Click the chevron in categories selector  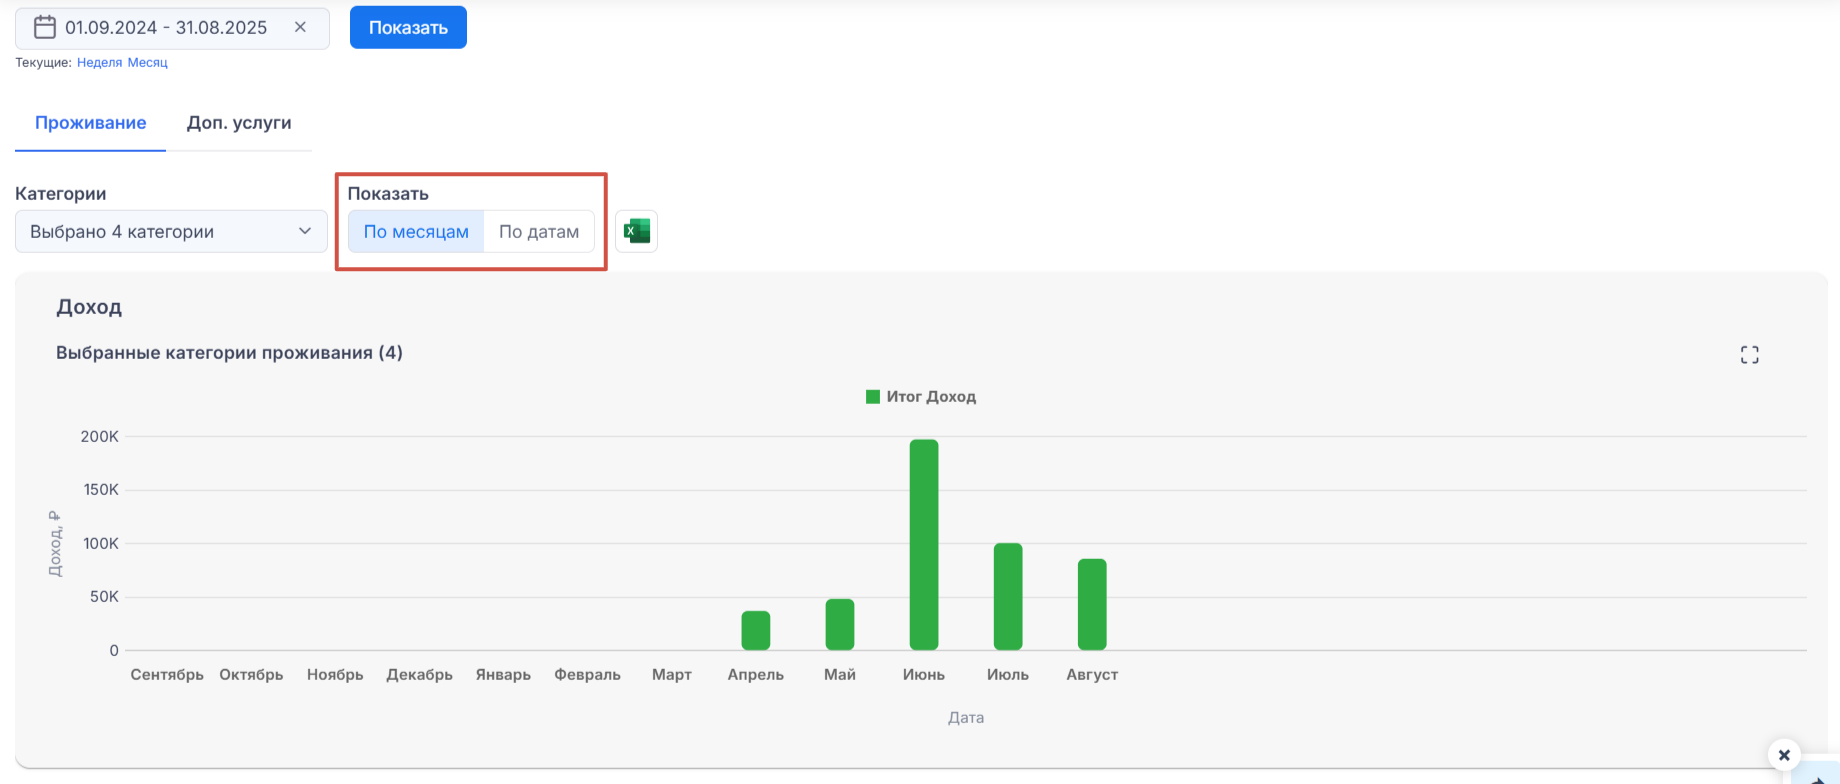pos(305,232)
